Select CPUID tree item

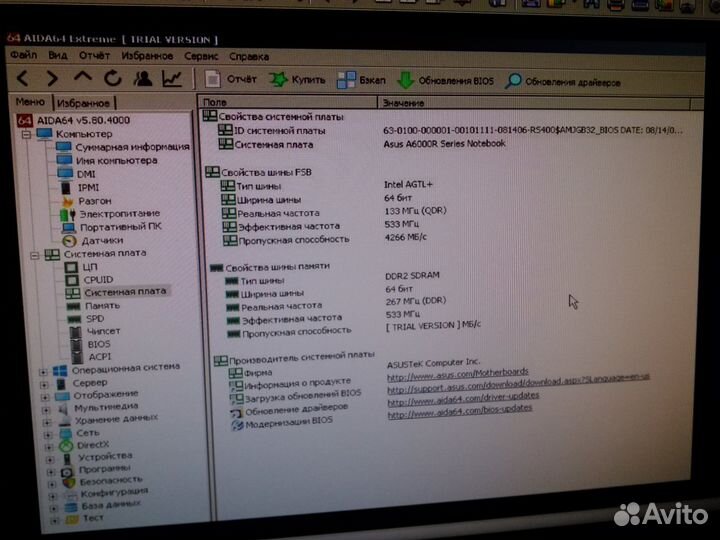tap(98, 280)
